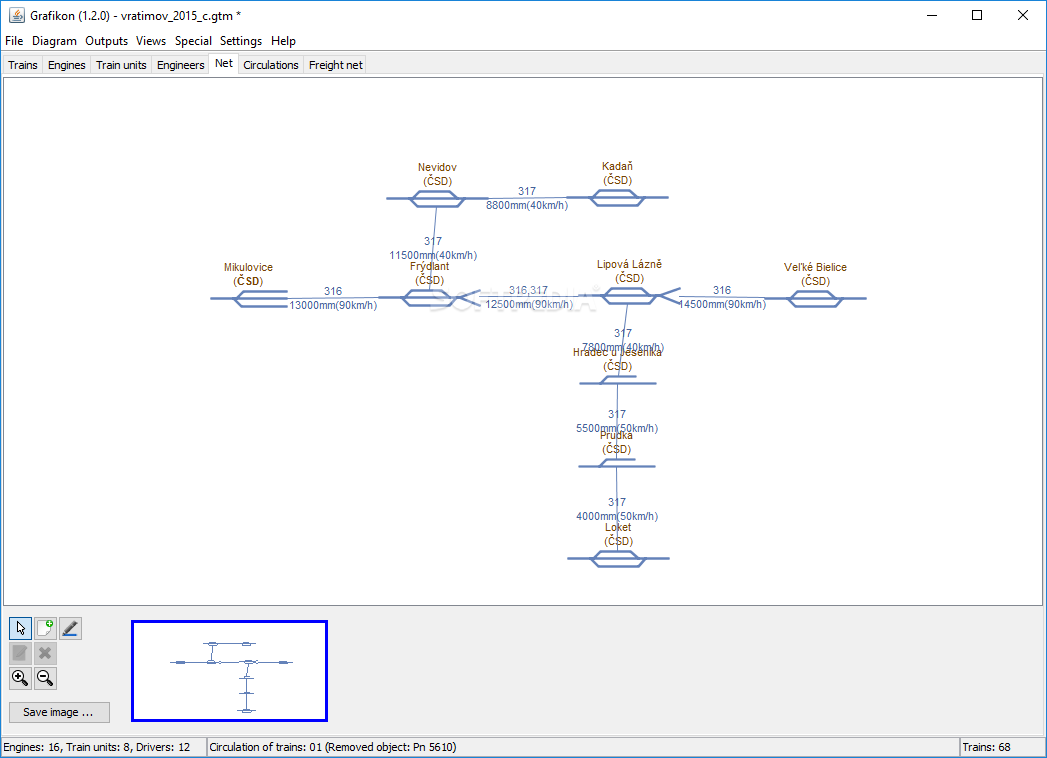
Task: Select the Kadaň station node
Action: pyautogui.click(x=617, y=198)
